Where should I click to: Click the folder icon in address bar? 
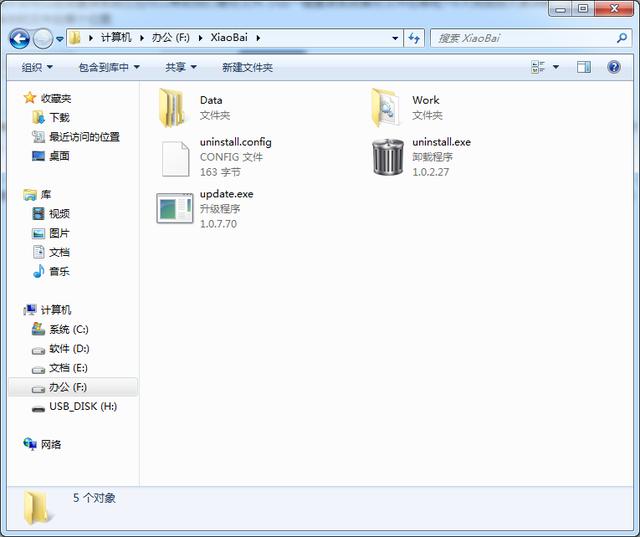pyautogui.click(x=75, y=38)
